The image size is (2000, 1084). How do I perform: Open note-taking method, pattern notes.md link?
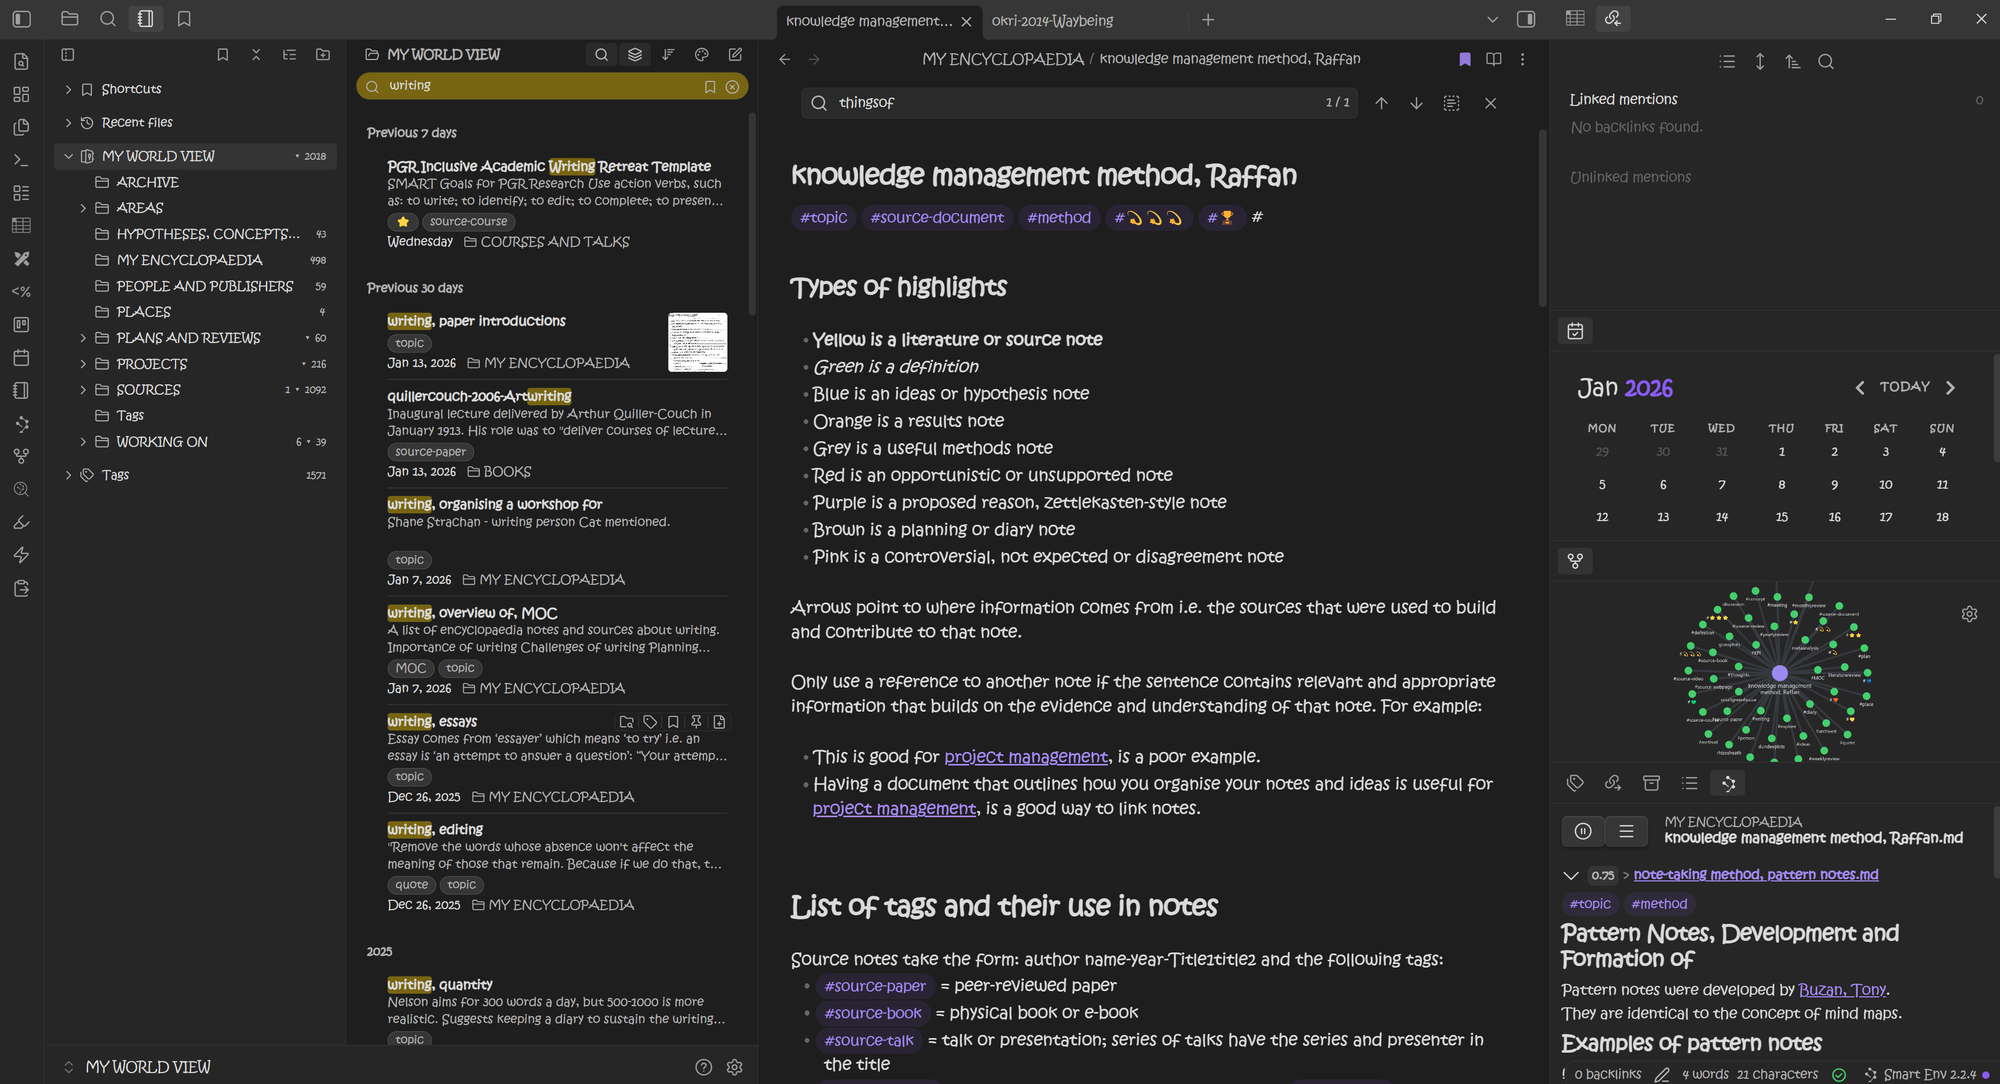(x=1755, y=874)
